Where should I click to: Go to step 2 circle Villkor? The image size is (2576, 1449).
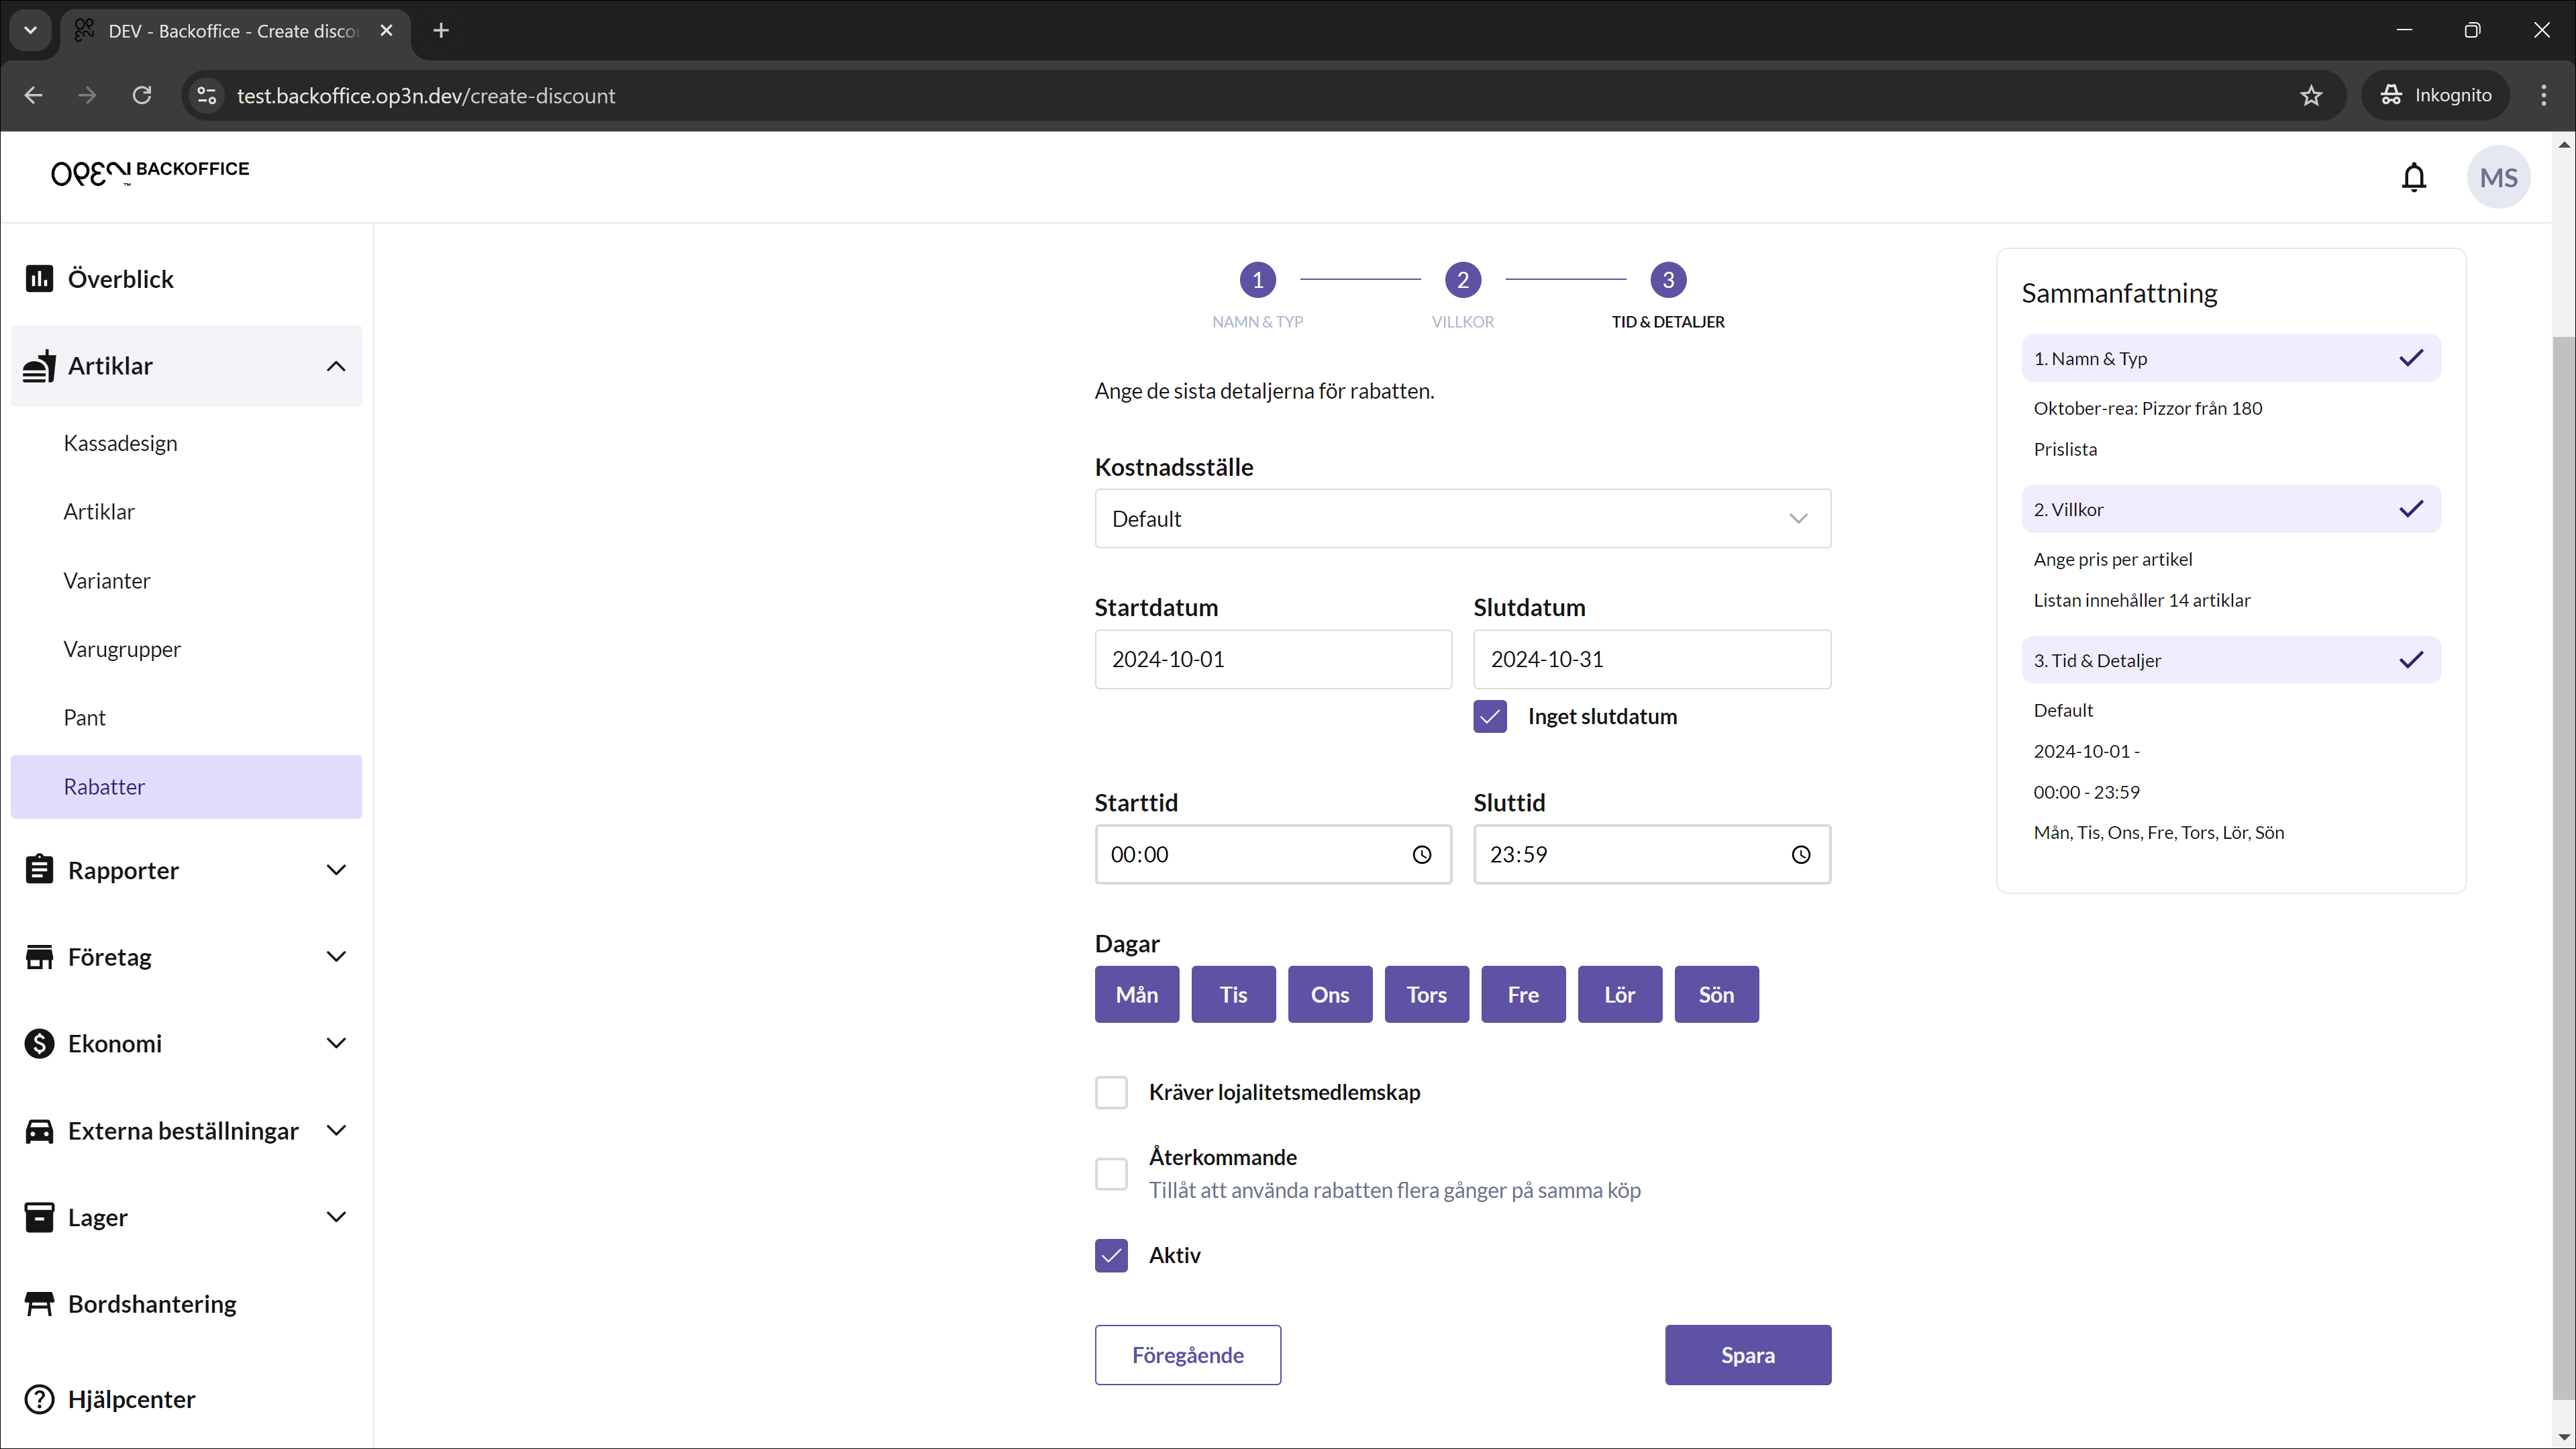(x=1462, y=280)
